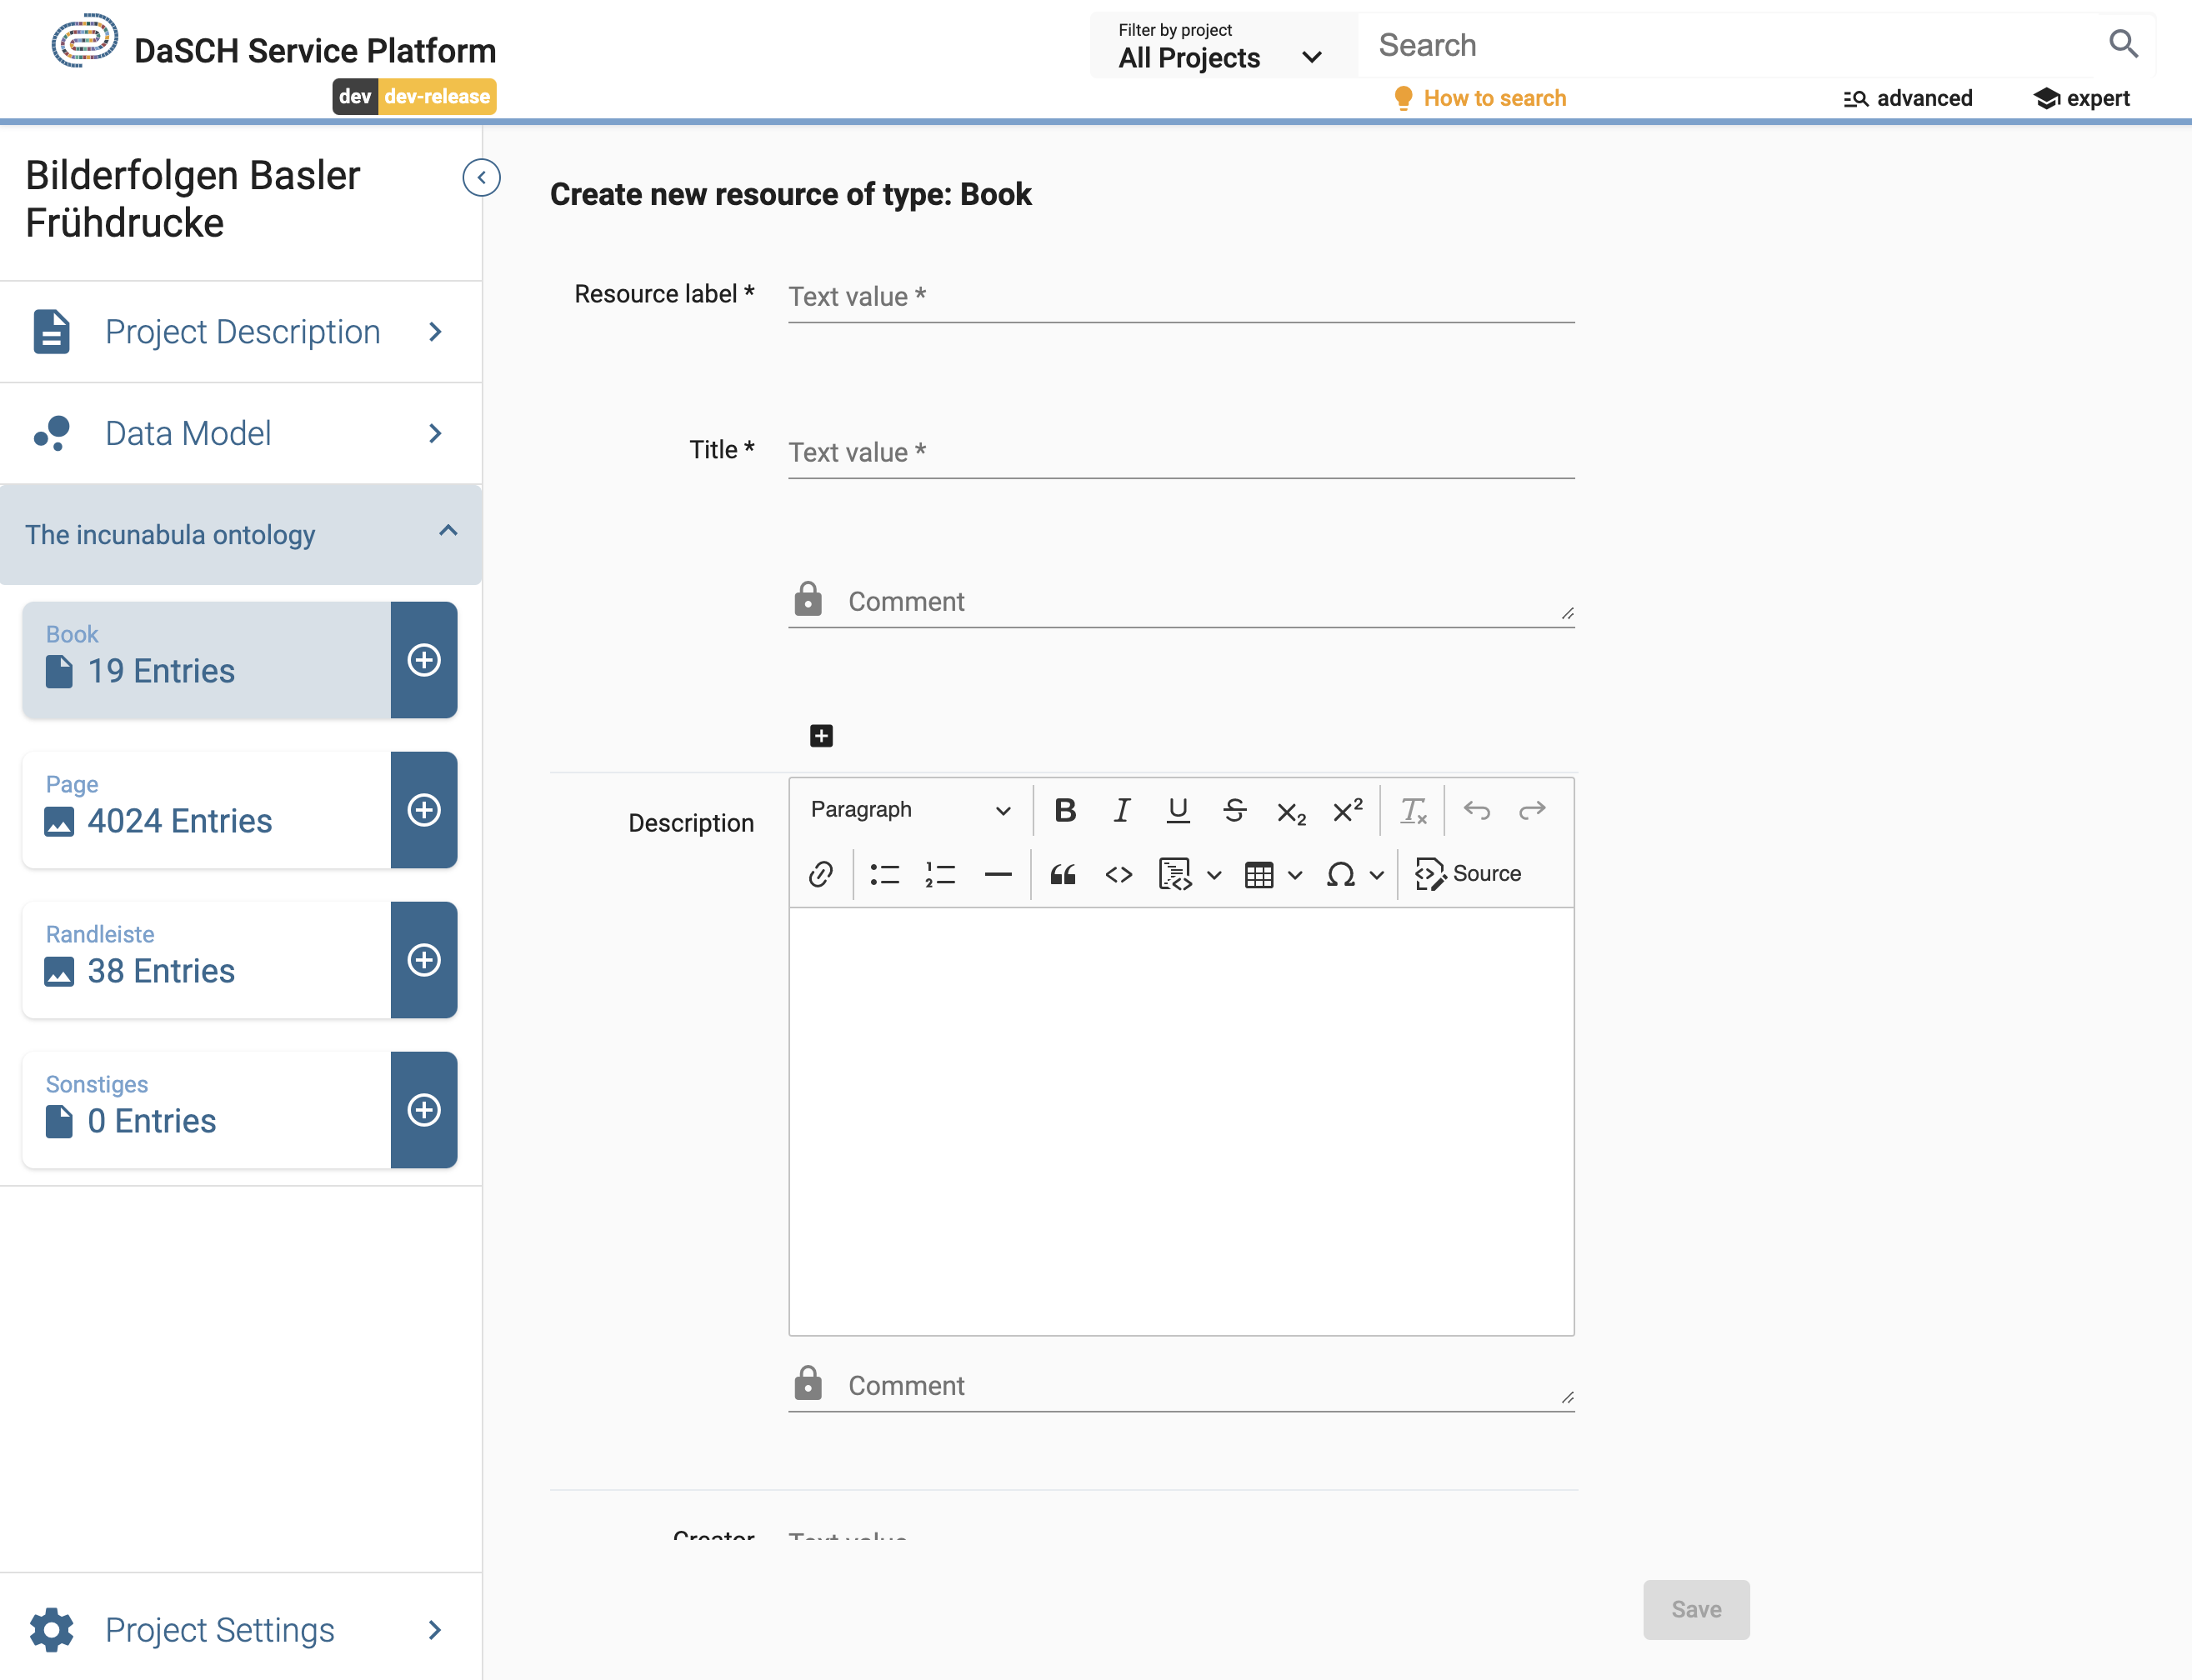Open the Data Model section
Image resolution: width=2192 pixels, height=1680 pixels.
pos(188,433)
